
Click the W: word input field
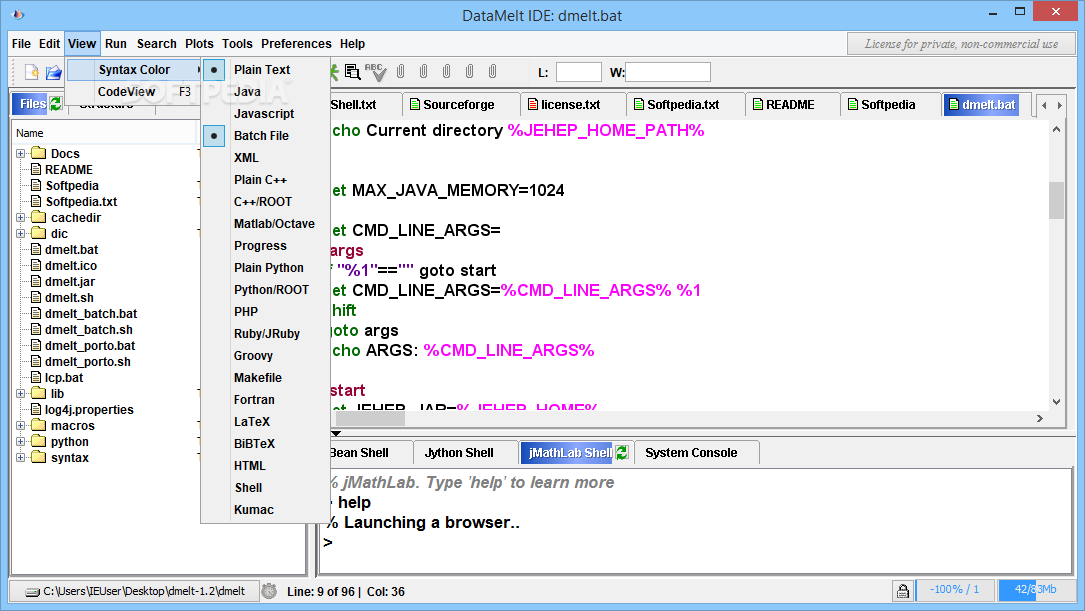pyautogui.click(x=667, y=72)
